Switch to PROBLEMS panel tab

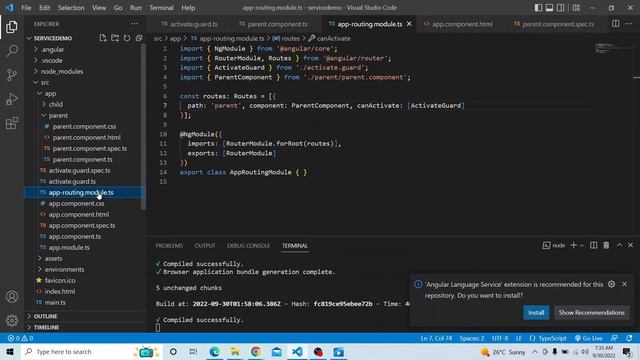(169, 246)
